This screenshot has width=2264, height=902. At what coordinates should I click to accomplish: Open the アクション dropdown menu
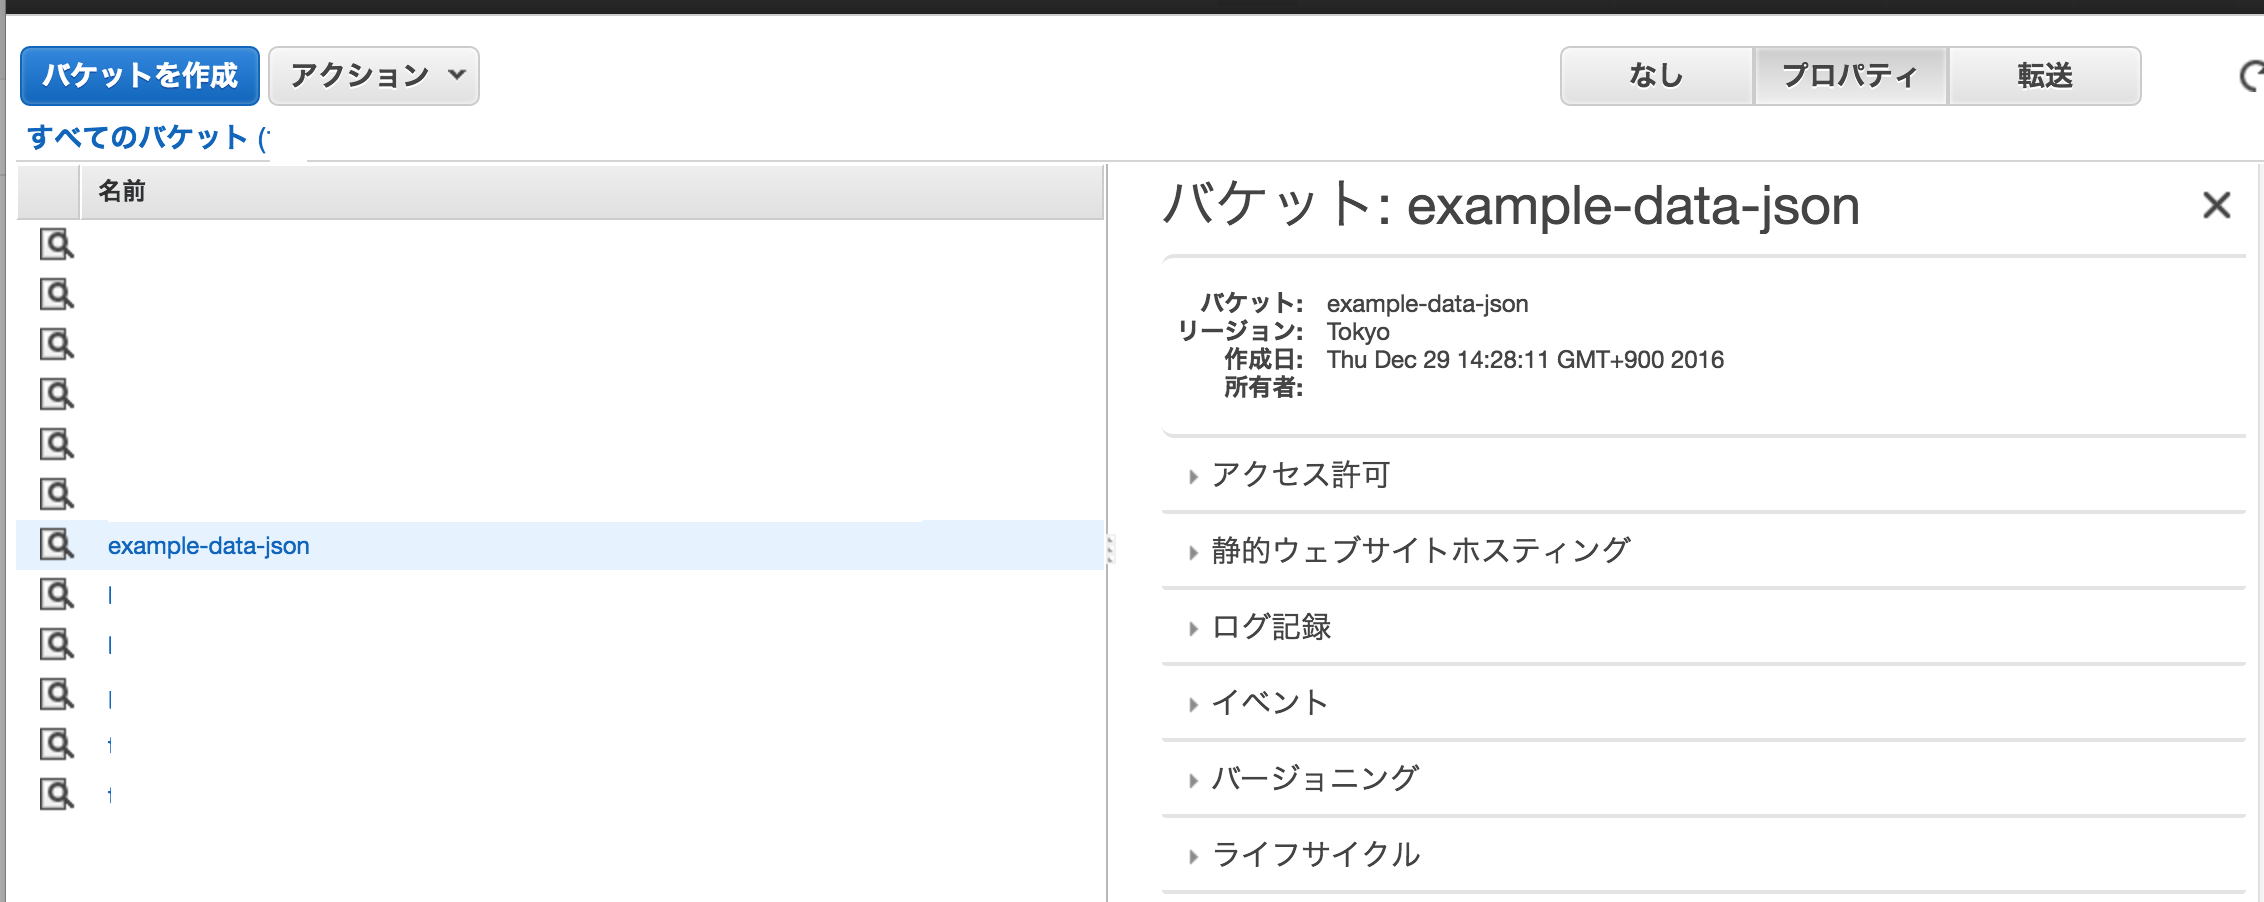[372, 75]
